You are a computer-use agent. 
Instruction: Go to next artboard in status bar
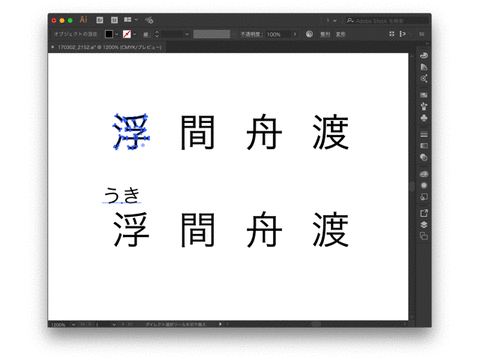click(x=123, y=324)
